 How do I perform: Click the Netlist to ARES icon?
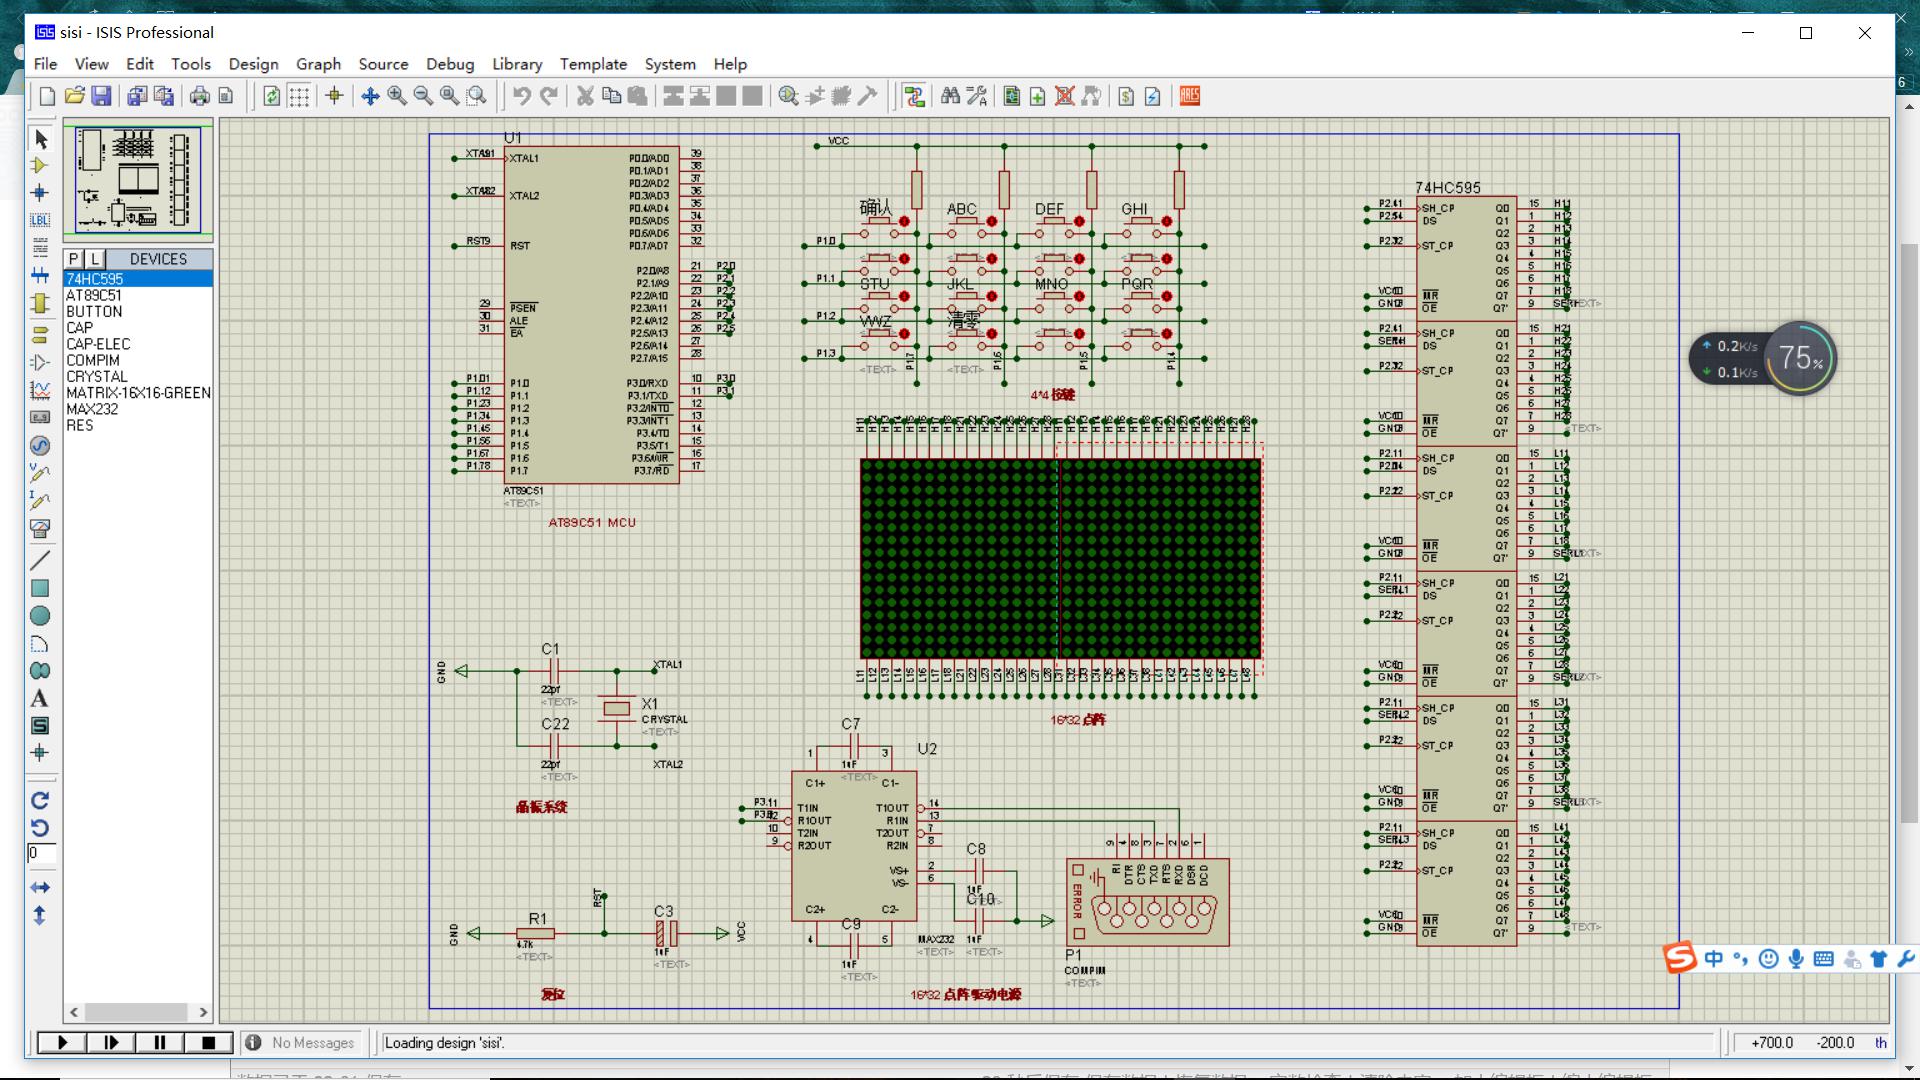1190,96
